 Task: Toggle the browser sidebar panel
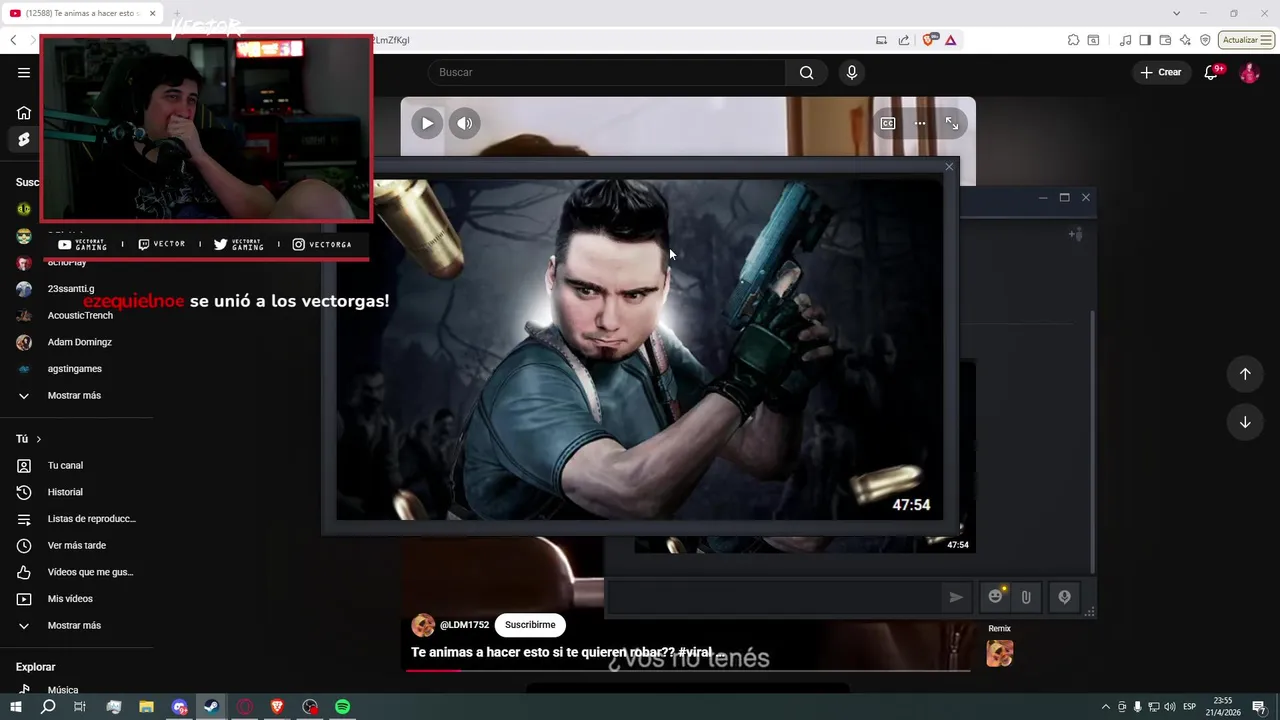pos(1145,40)
